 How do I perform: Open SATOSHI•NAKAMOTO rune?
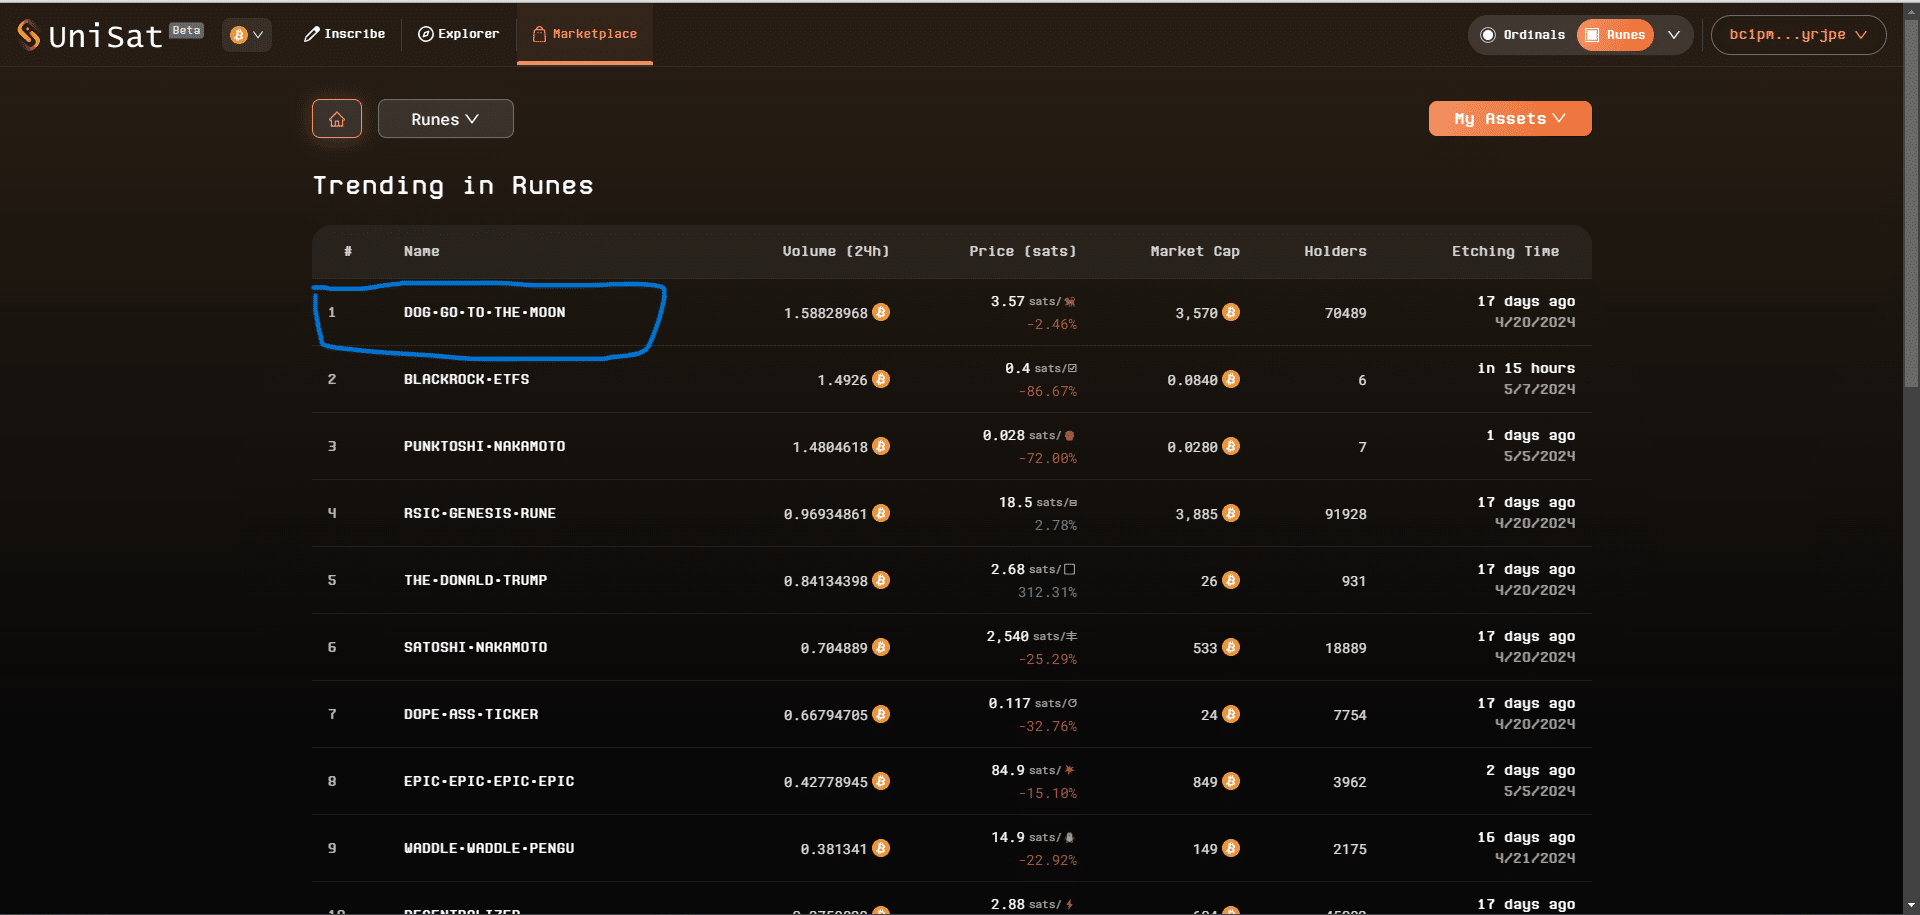pyautogui.click(x=475, y=647)
